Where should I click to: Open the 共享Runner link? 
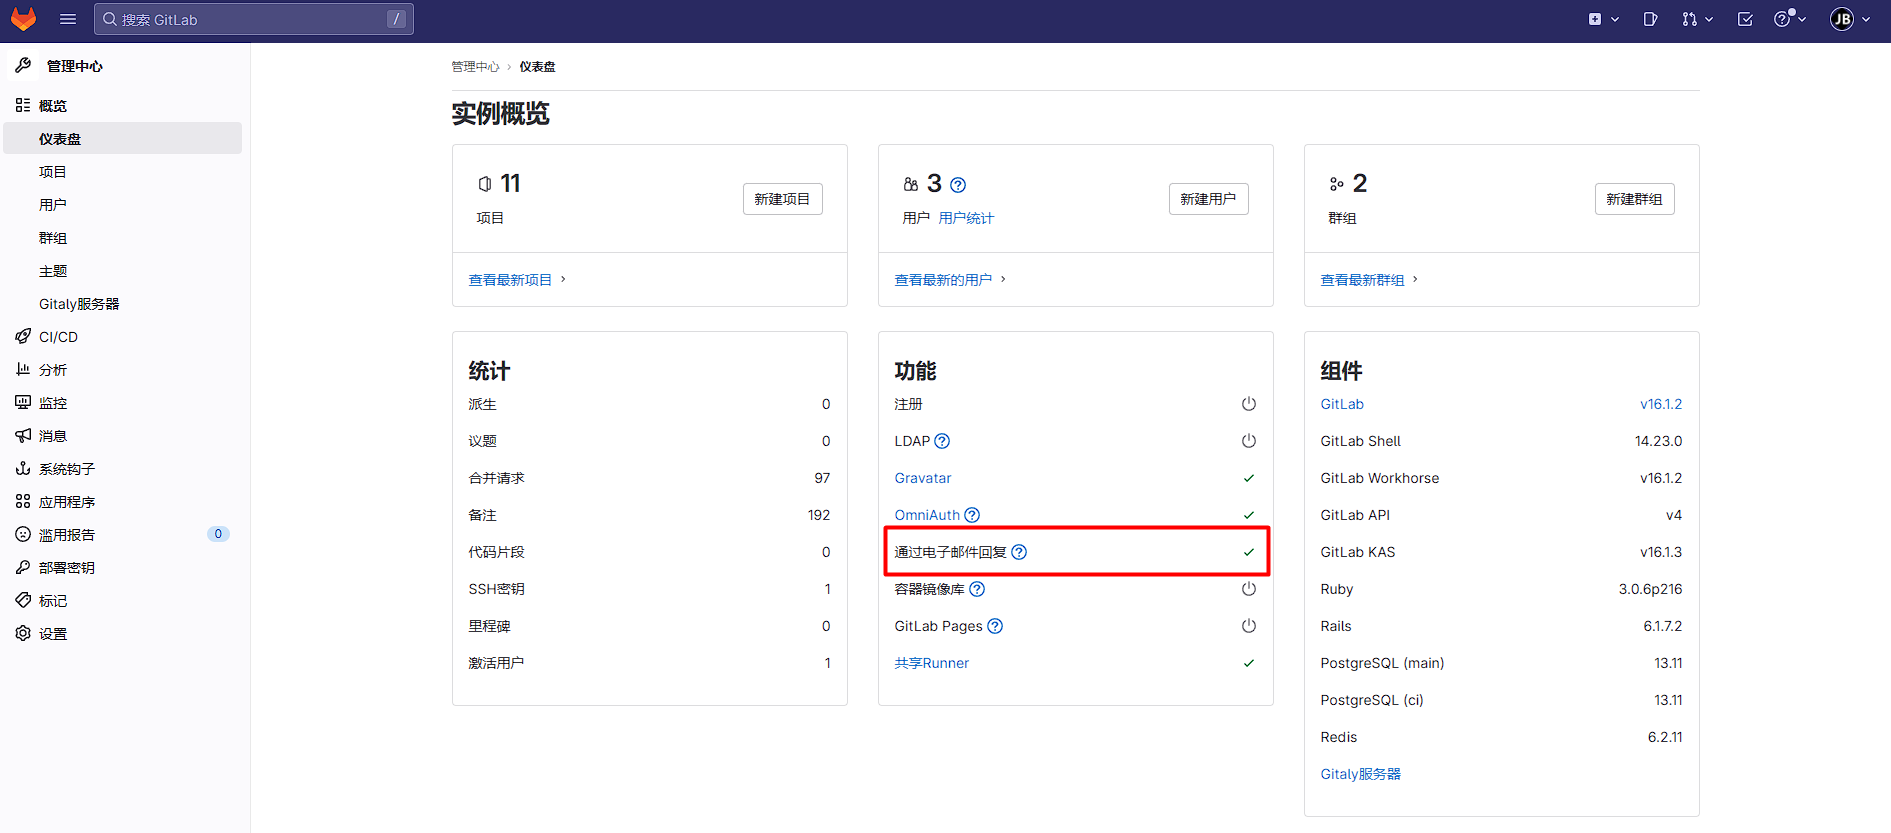pyautogui.click(x=932, y=663)
